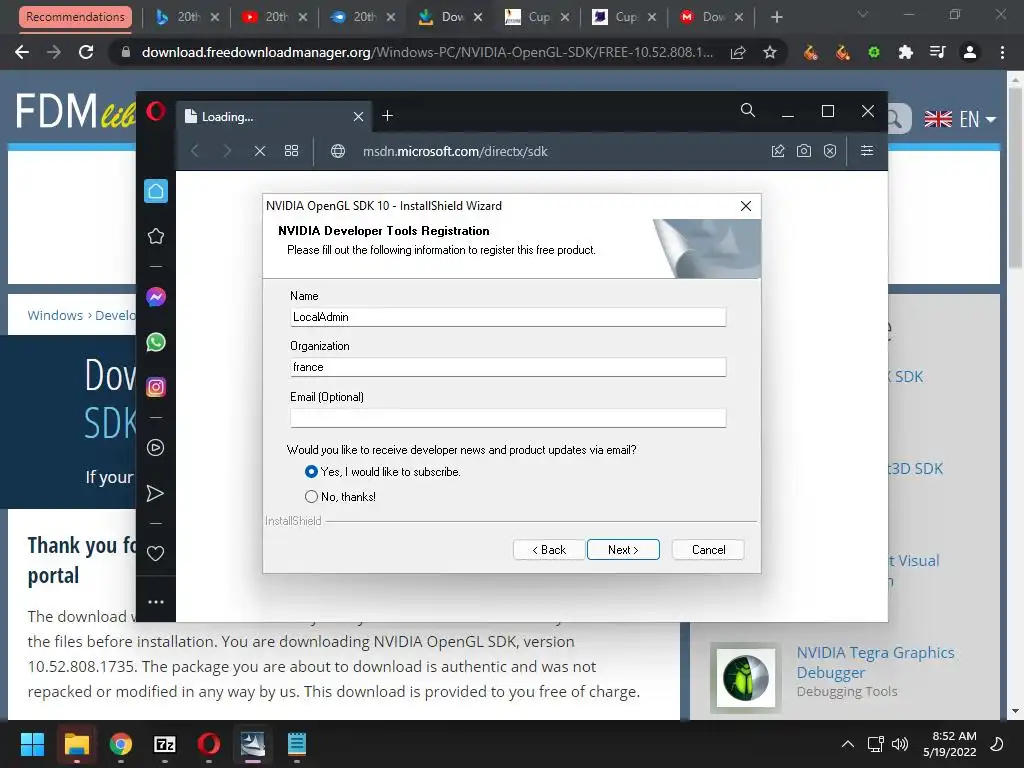This screenshot has height=768, width=1024.
Task: Click Cancel in the NVIDIA installer
Action: [x=709, y=550]
